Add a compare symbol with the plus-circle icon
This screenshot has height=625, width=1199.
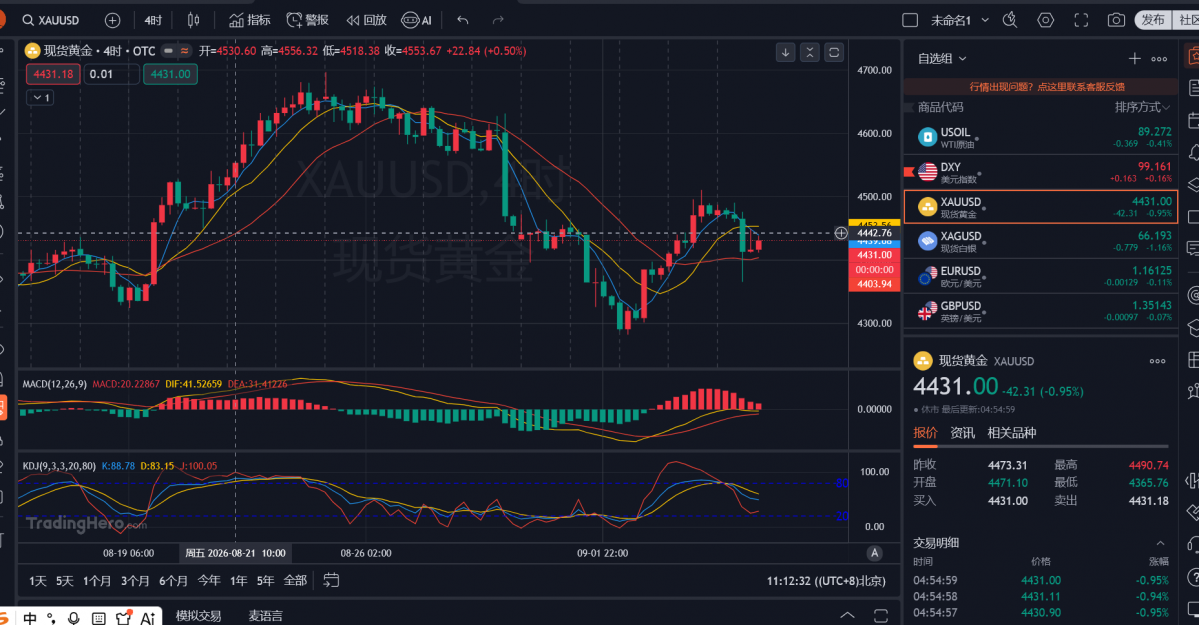(x=112, y=20)
